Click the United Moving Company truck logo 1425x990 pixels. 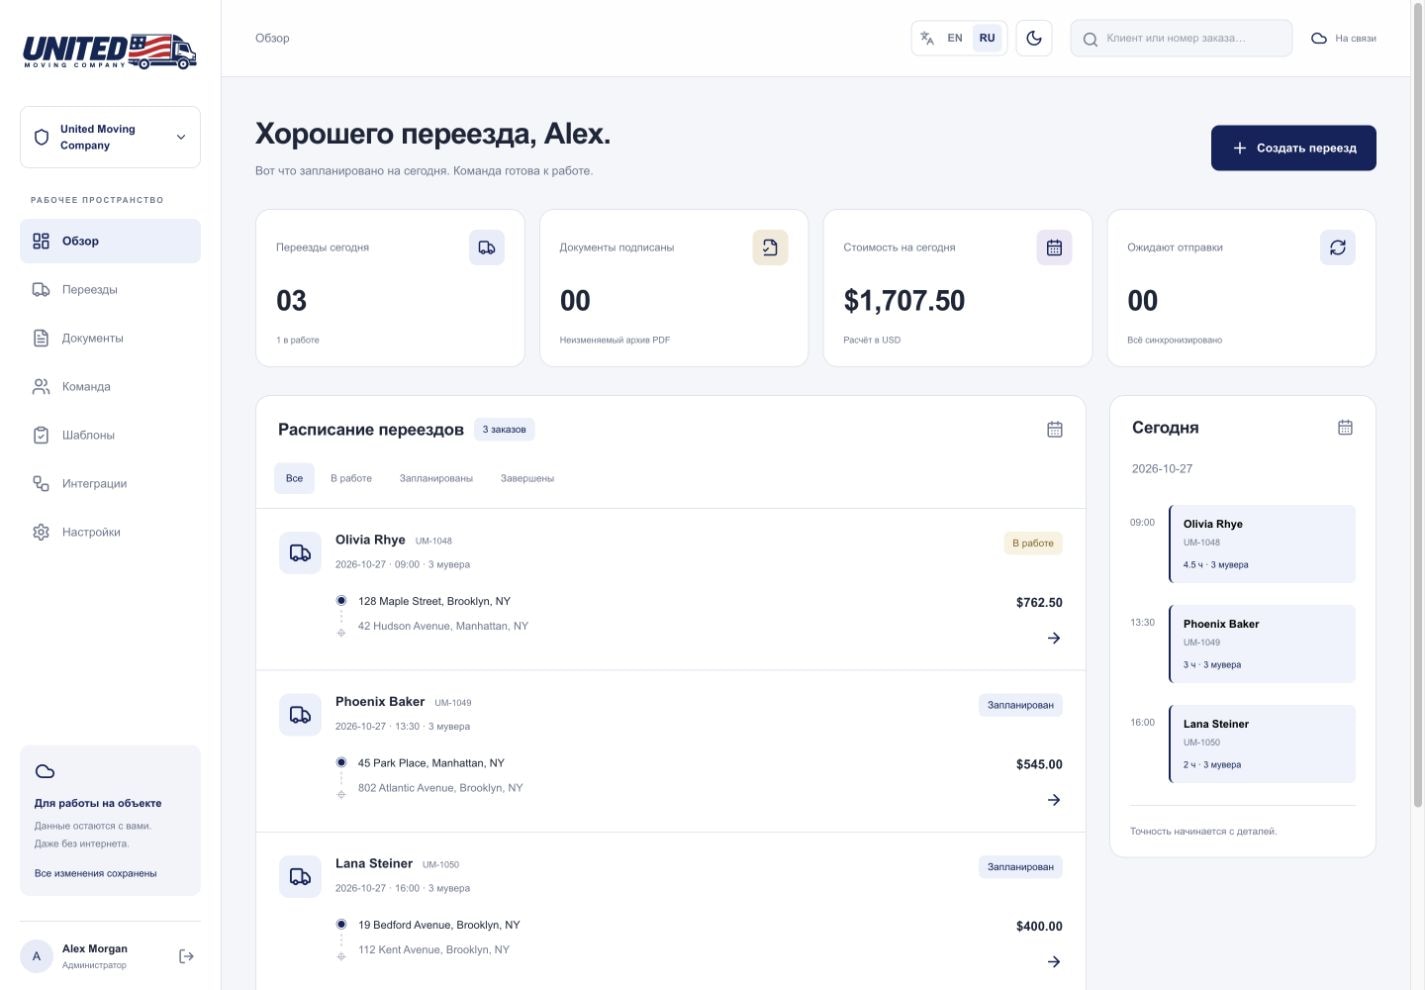tap(110, 51)
